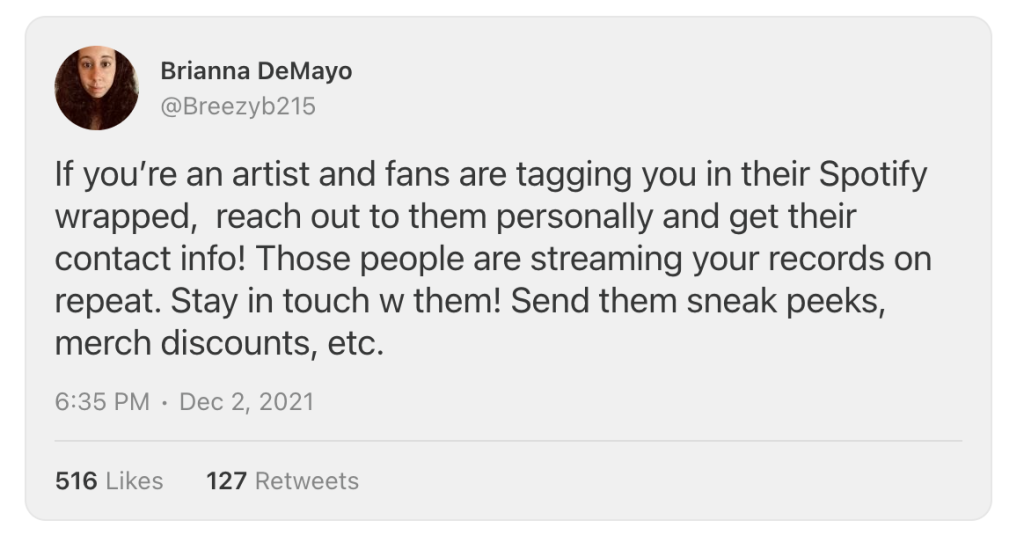Click the @Breezyb215 handle

pos(237,104)
